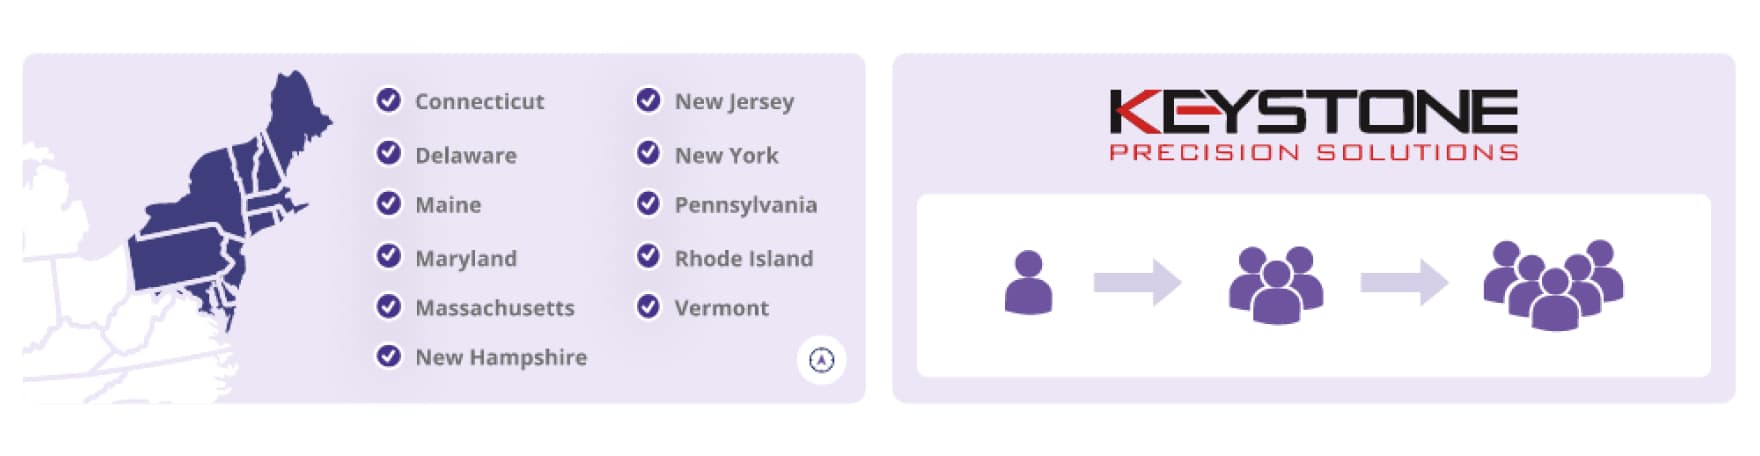Click the compass navigation icon
This screenshot has width=1760, height=456.
pos(821,360)
